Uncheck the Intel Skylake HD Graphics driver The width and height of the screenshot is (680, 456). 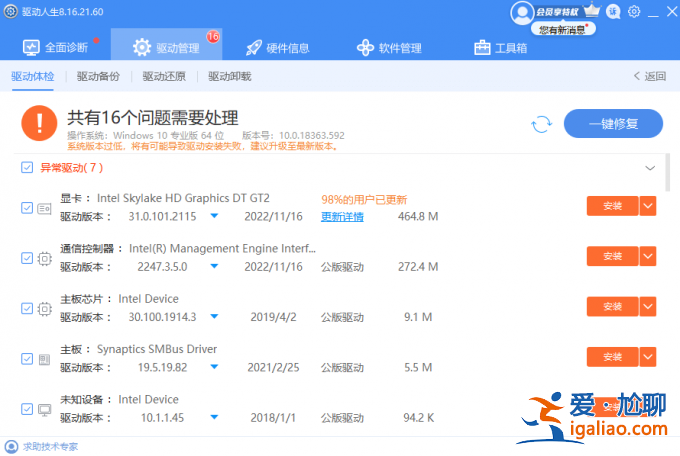(27, 208)
